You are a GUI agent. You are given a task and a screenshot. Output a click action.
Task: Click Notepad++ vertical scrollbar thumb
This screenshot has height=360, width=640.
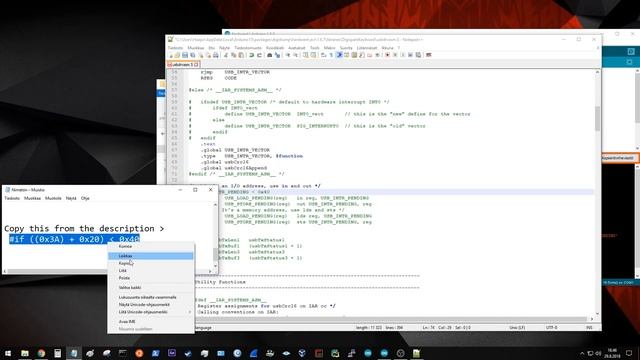pos(598,118)
